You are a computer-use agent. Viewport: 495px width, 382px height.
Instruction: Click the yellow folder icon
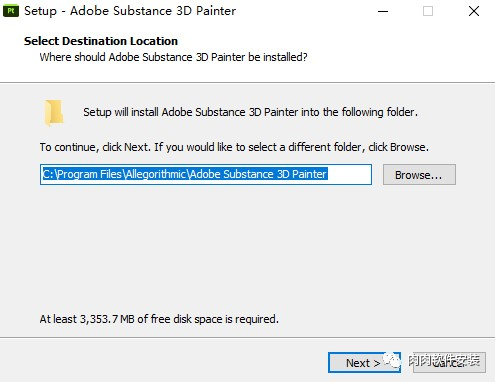(54, 113)
